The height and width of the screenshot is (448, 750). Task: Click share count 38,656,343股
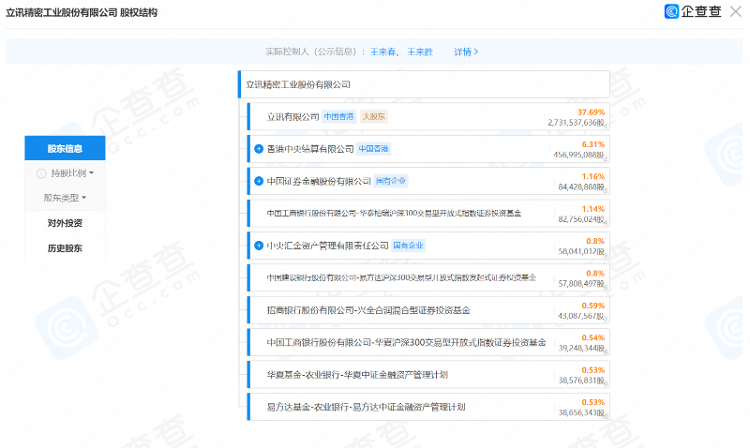[581, 413]
